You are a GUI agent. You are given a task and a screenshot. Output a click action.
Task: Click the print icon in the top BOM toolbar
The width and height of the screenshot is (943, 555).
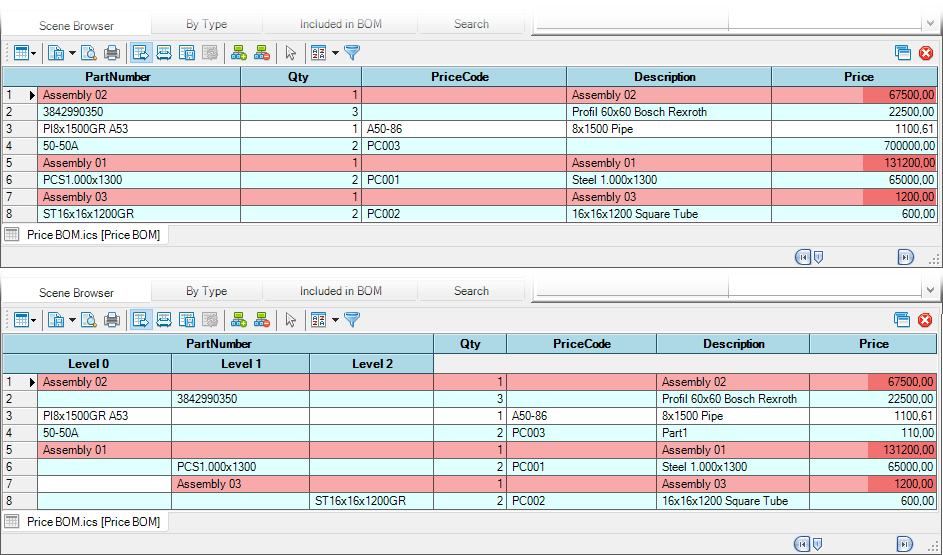112,53
